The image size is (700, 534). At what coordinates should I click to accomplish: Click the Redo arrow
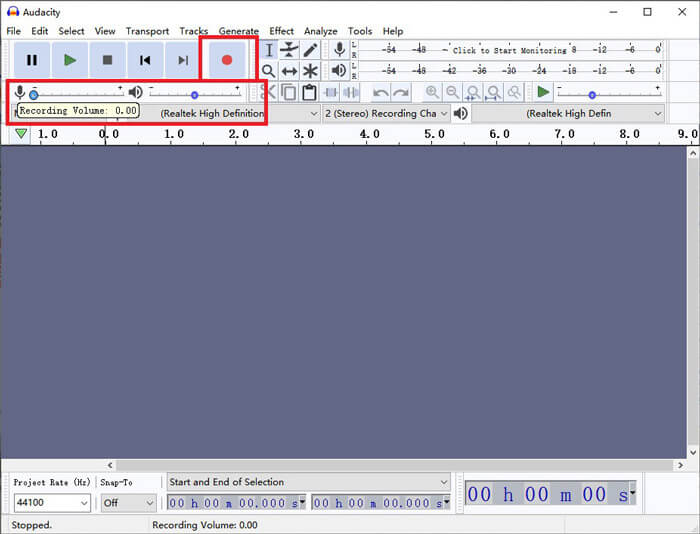click(401, 92)
